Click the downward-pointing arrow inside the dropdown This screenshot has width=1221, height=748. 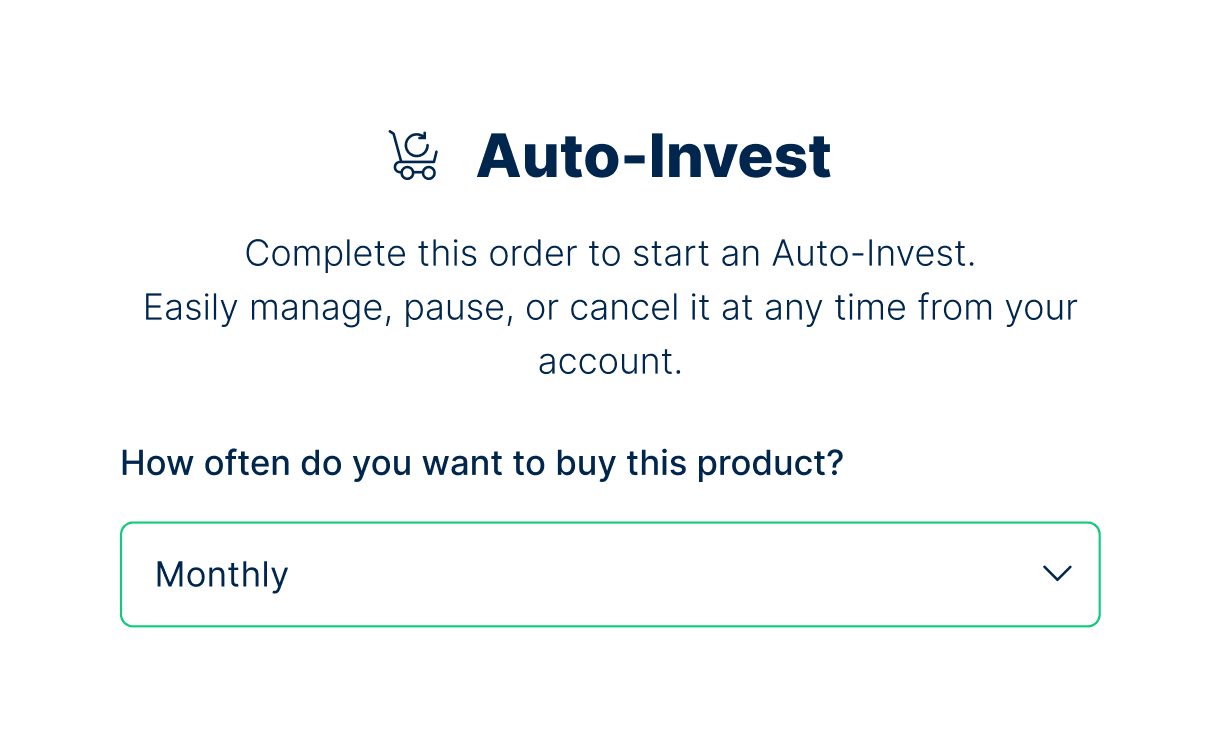click(1057, 574)
